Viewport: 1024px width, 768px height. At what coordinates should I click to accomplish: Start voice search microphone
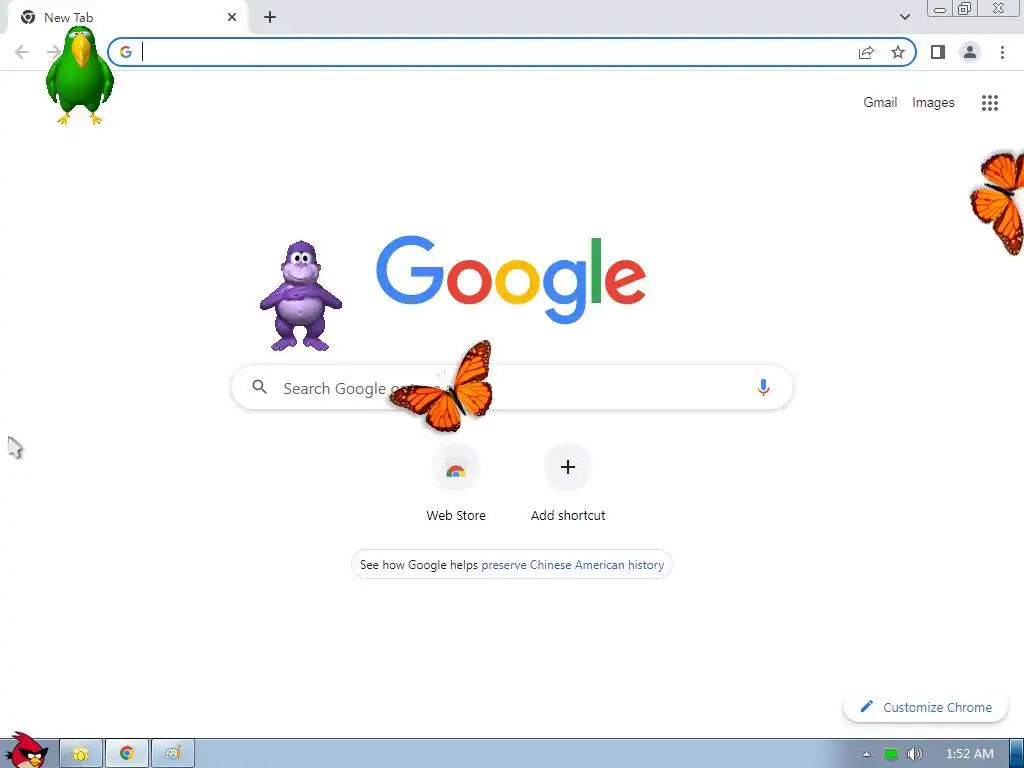763,387
